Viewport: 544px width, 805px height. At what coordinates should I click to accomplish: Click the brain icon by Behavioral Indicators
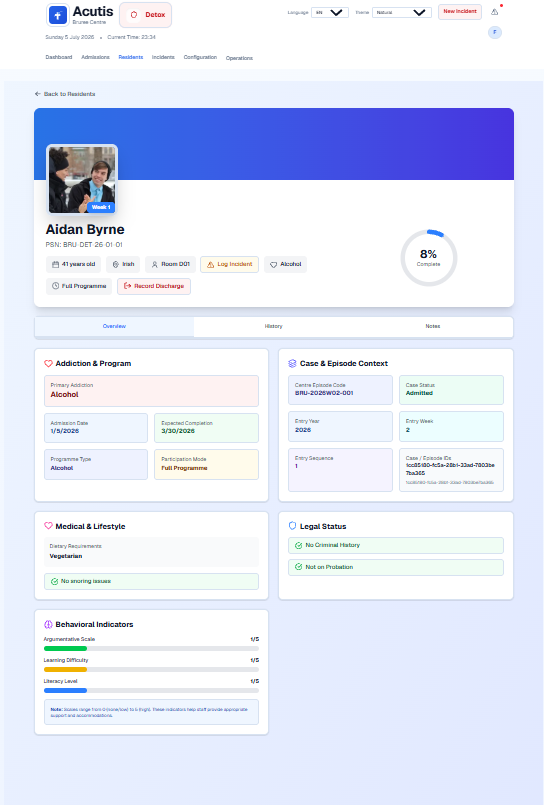(x=48, y=624)
